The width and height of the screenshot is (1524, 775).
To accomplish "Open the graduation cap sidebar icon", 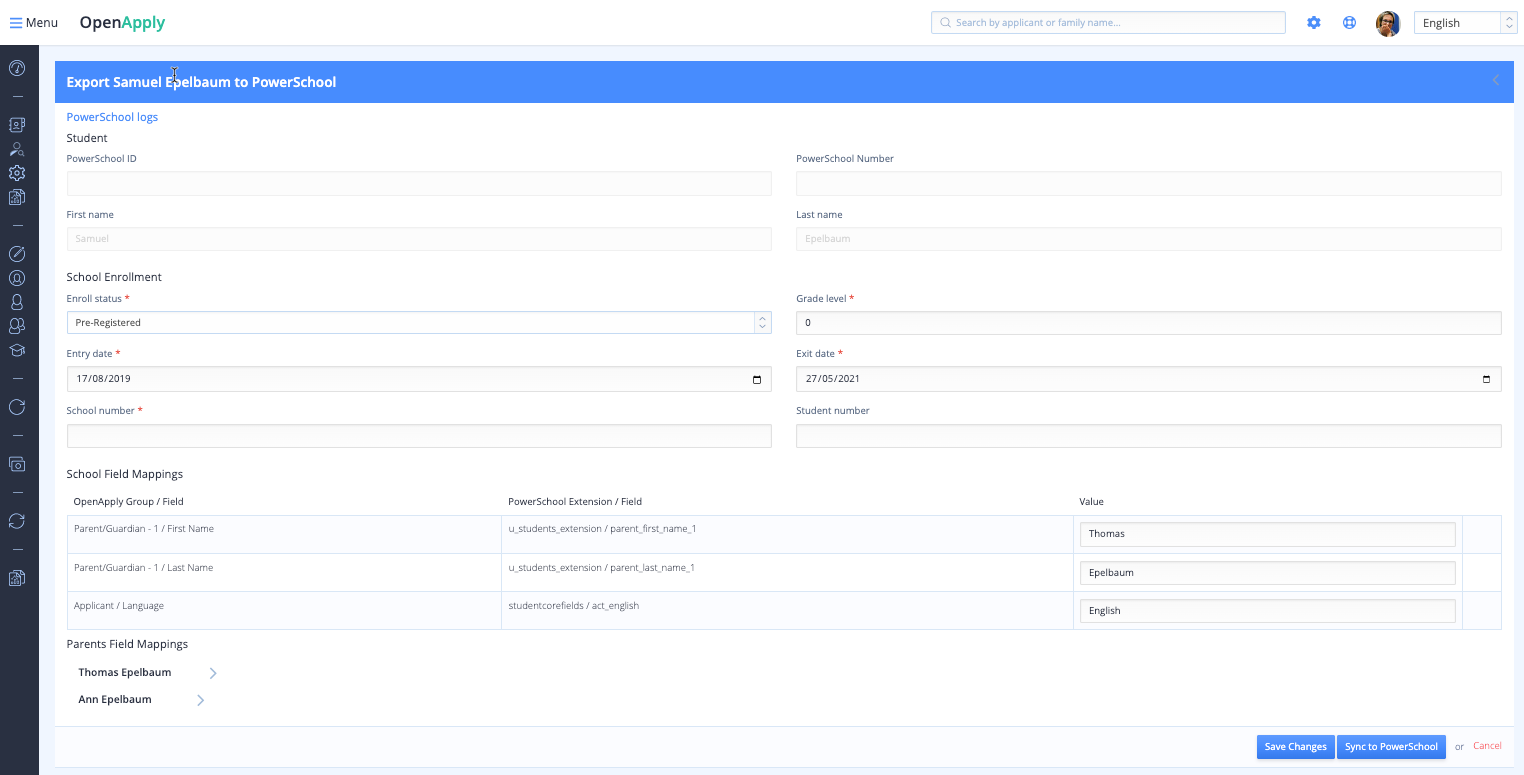I will [x=17, y=350].
